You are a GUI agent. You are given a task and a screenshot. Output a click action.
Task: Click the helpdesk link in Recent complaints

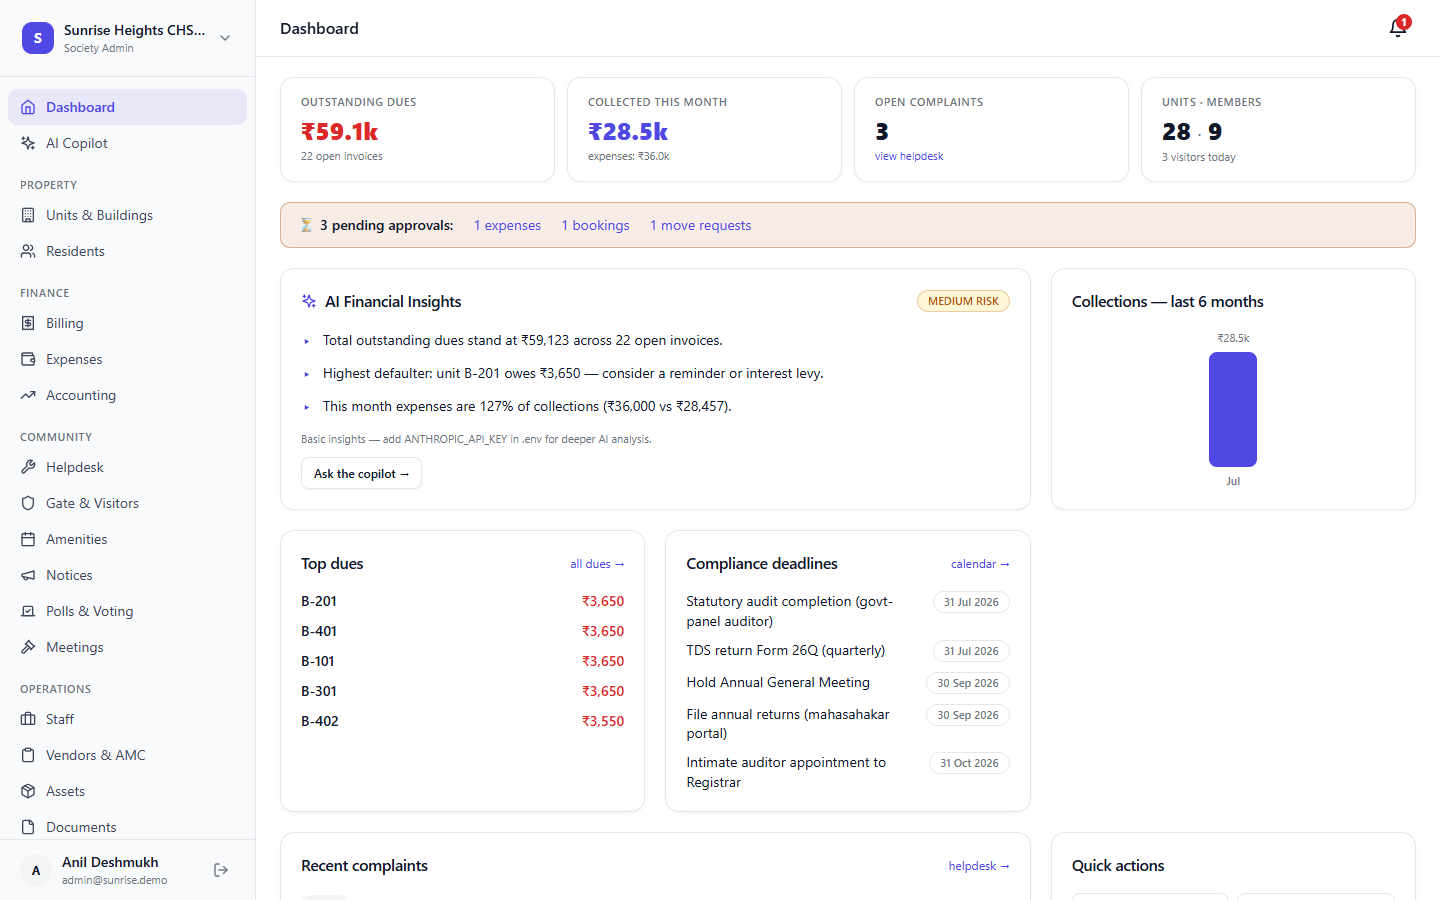(979, 866)
